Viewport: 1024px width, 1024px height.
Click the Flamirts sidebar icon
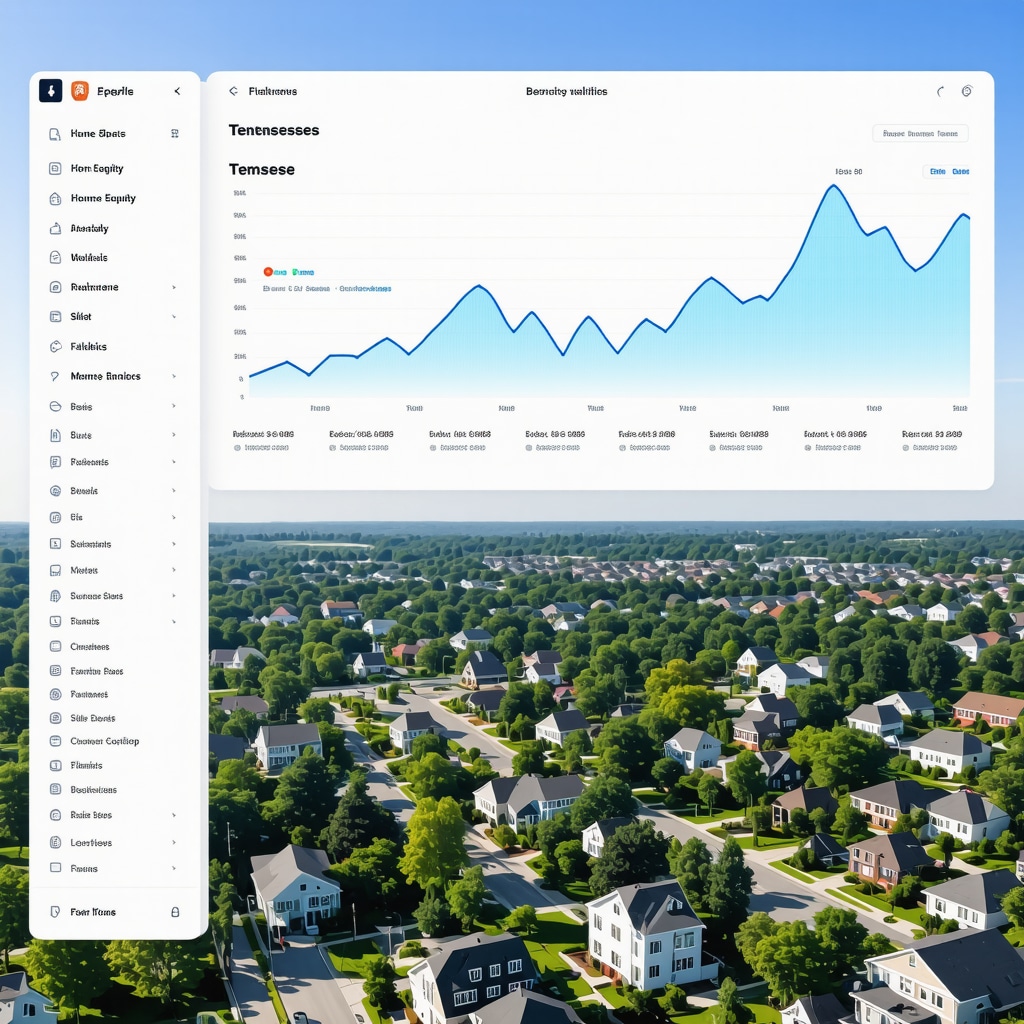click(56, 765)
